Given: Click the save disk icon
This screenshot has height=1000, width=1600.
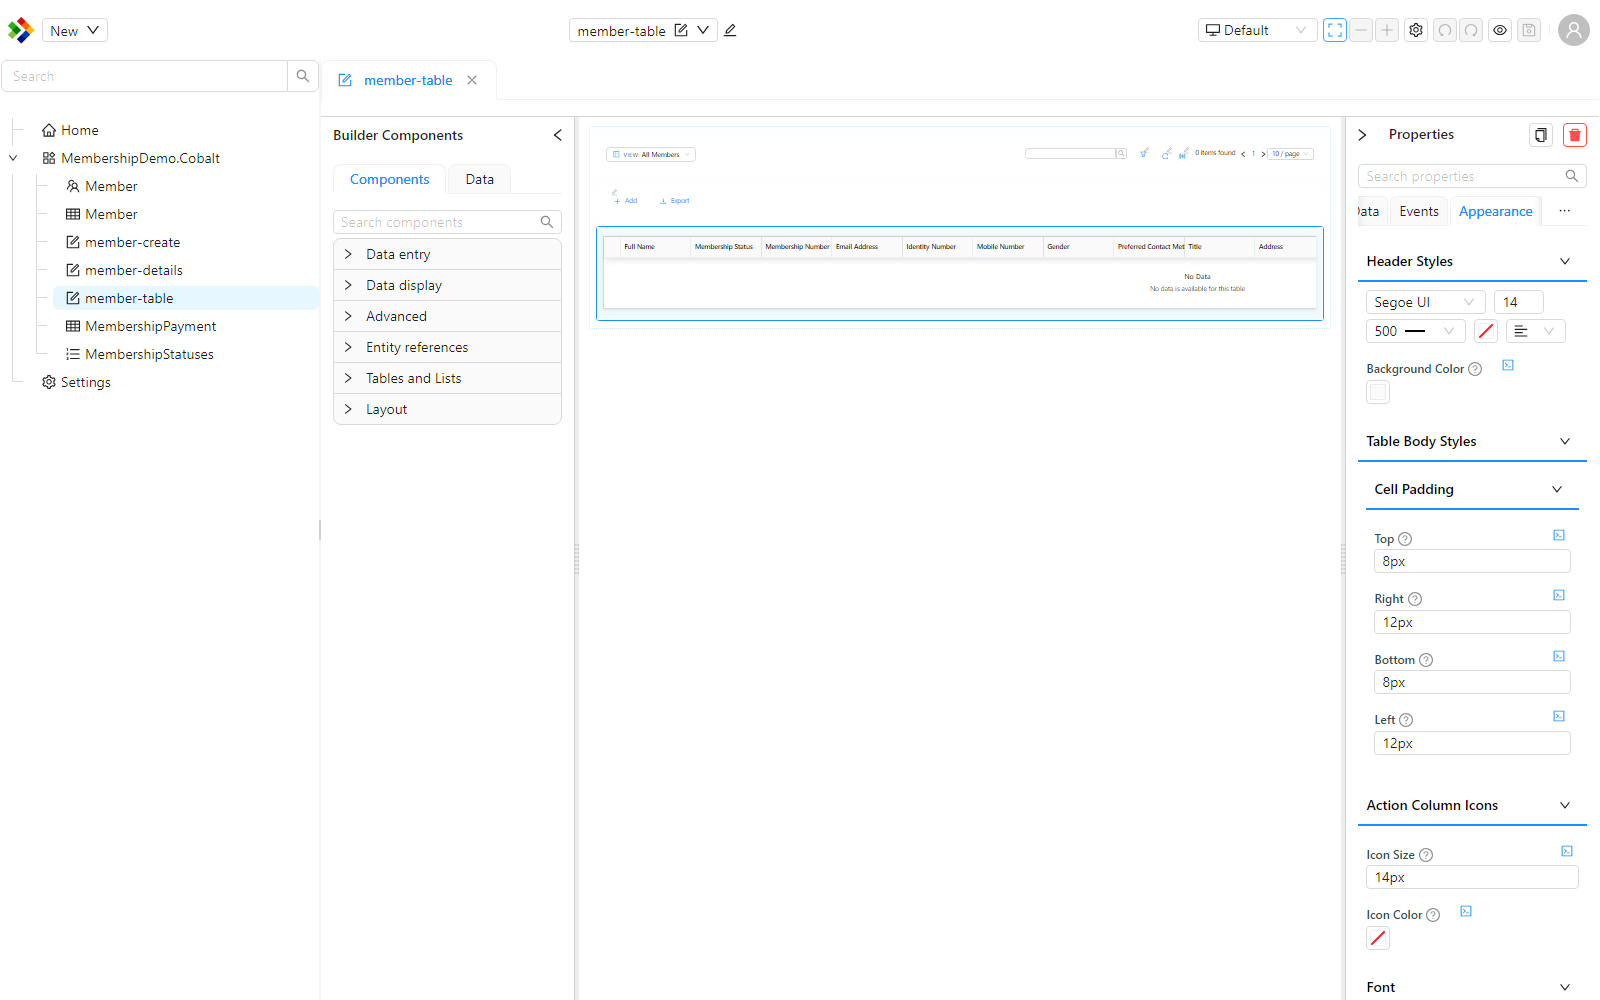Looking at the screenshot, I should coord(1529,30).
